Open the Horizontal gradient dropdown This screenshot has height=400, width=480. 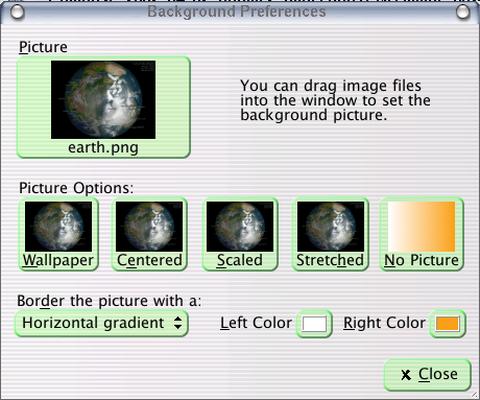tap(102, 323)
